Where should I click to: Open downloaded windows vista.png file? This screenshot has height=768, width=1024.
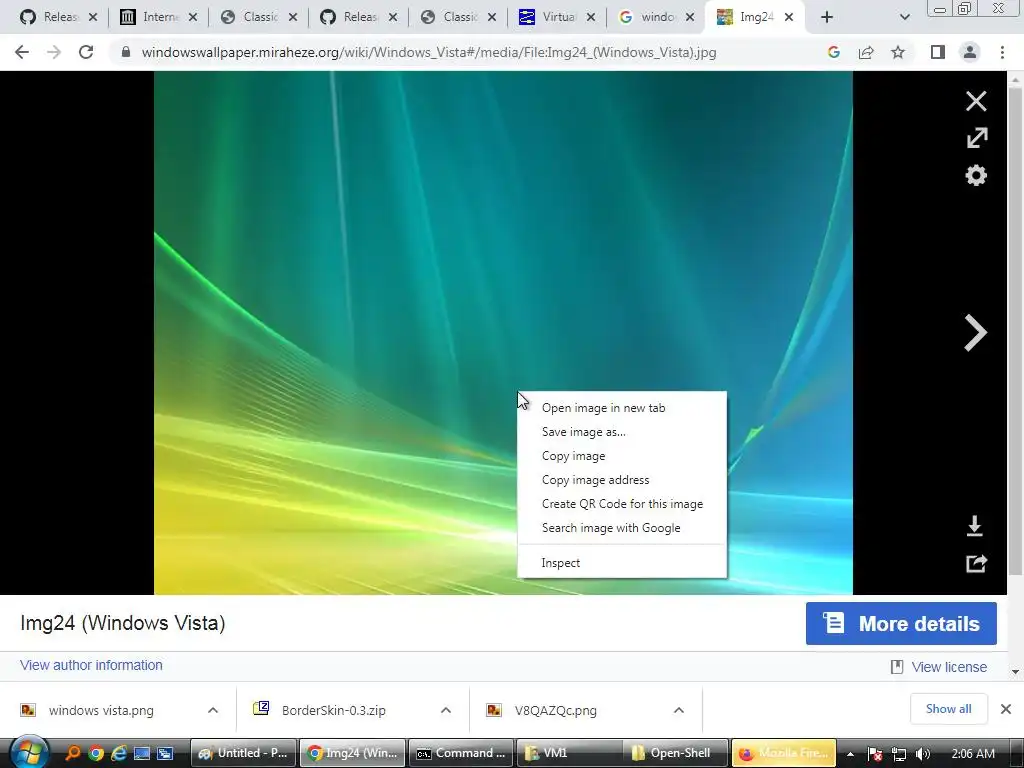tap(101, 711)
